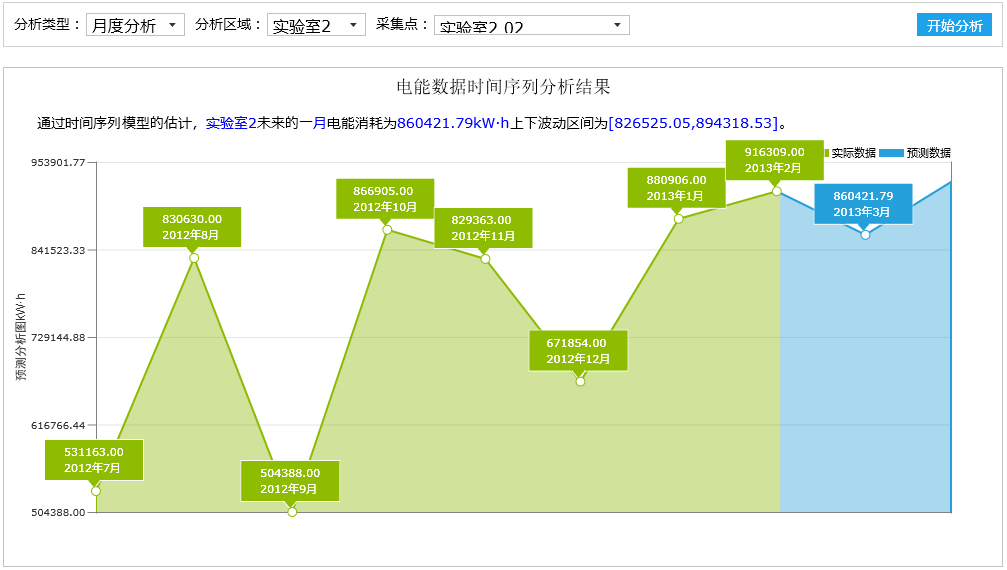Click the 2013年2月 data point marker
The image size is (1007, 570).
tap(776, 191)
